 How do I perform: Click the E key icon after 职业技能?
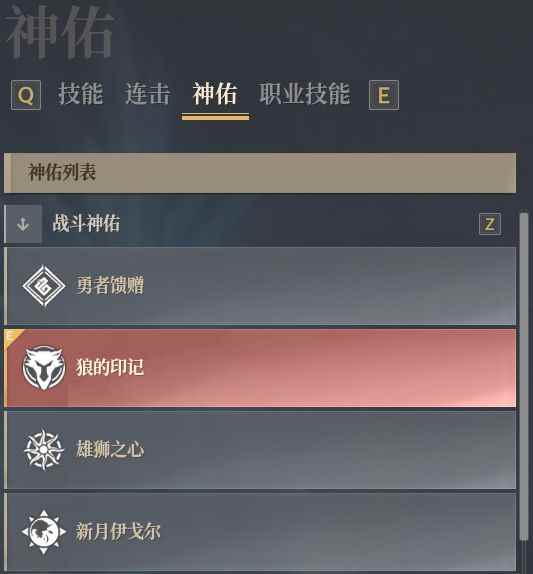click(384, 95)
